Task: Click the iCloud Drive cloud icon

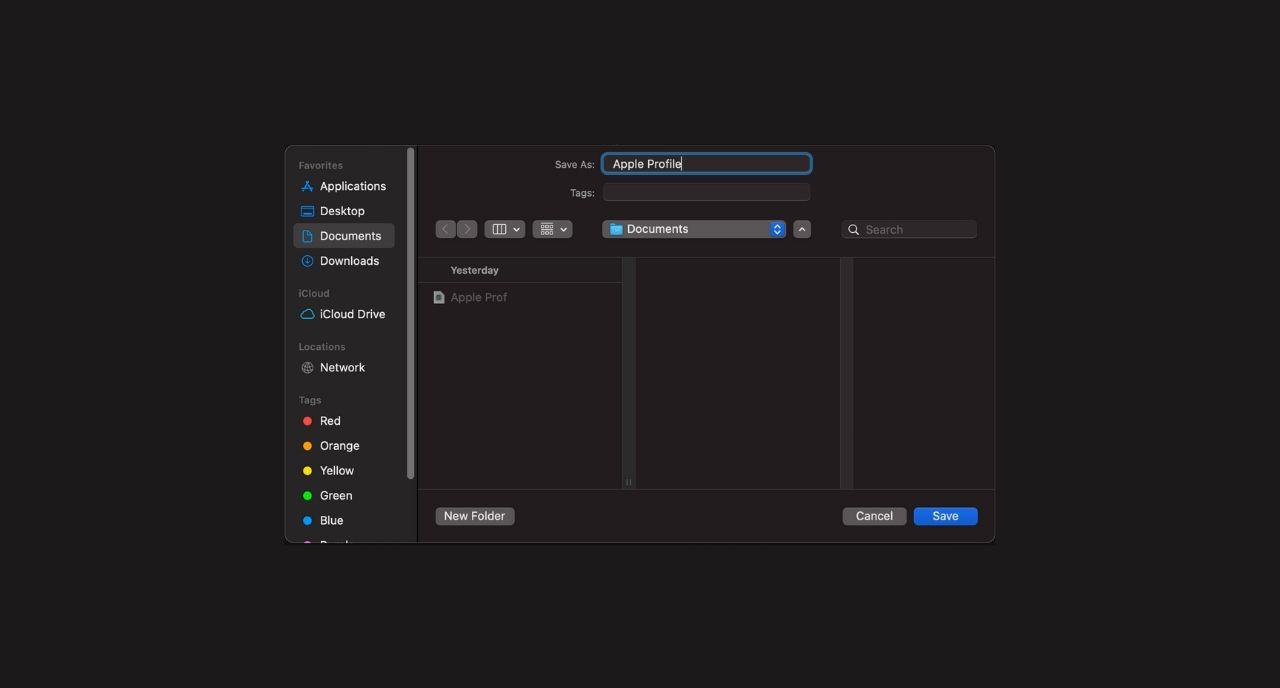Action: (307, 314)
